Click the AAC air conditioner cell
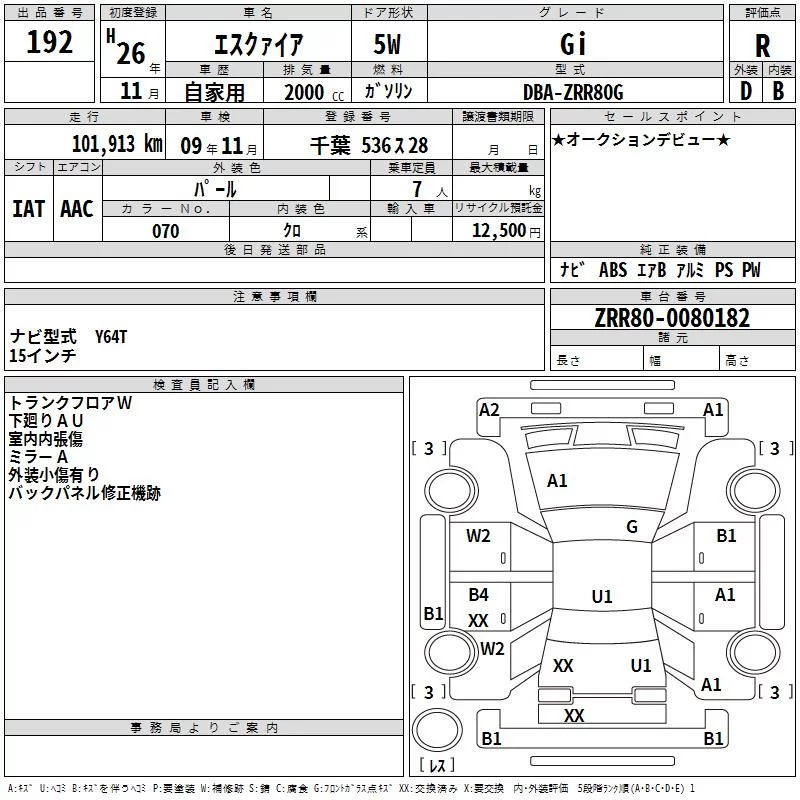 tap(76, 208)
